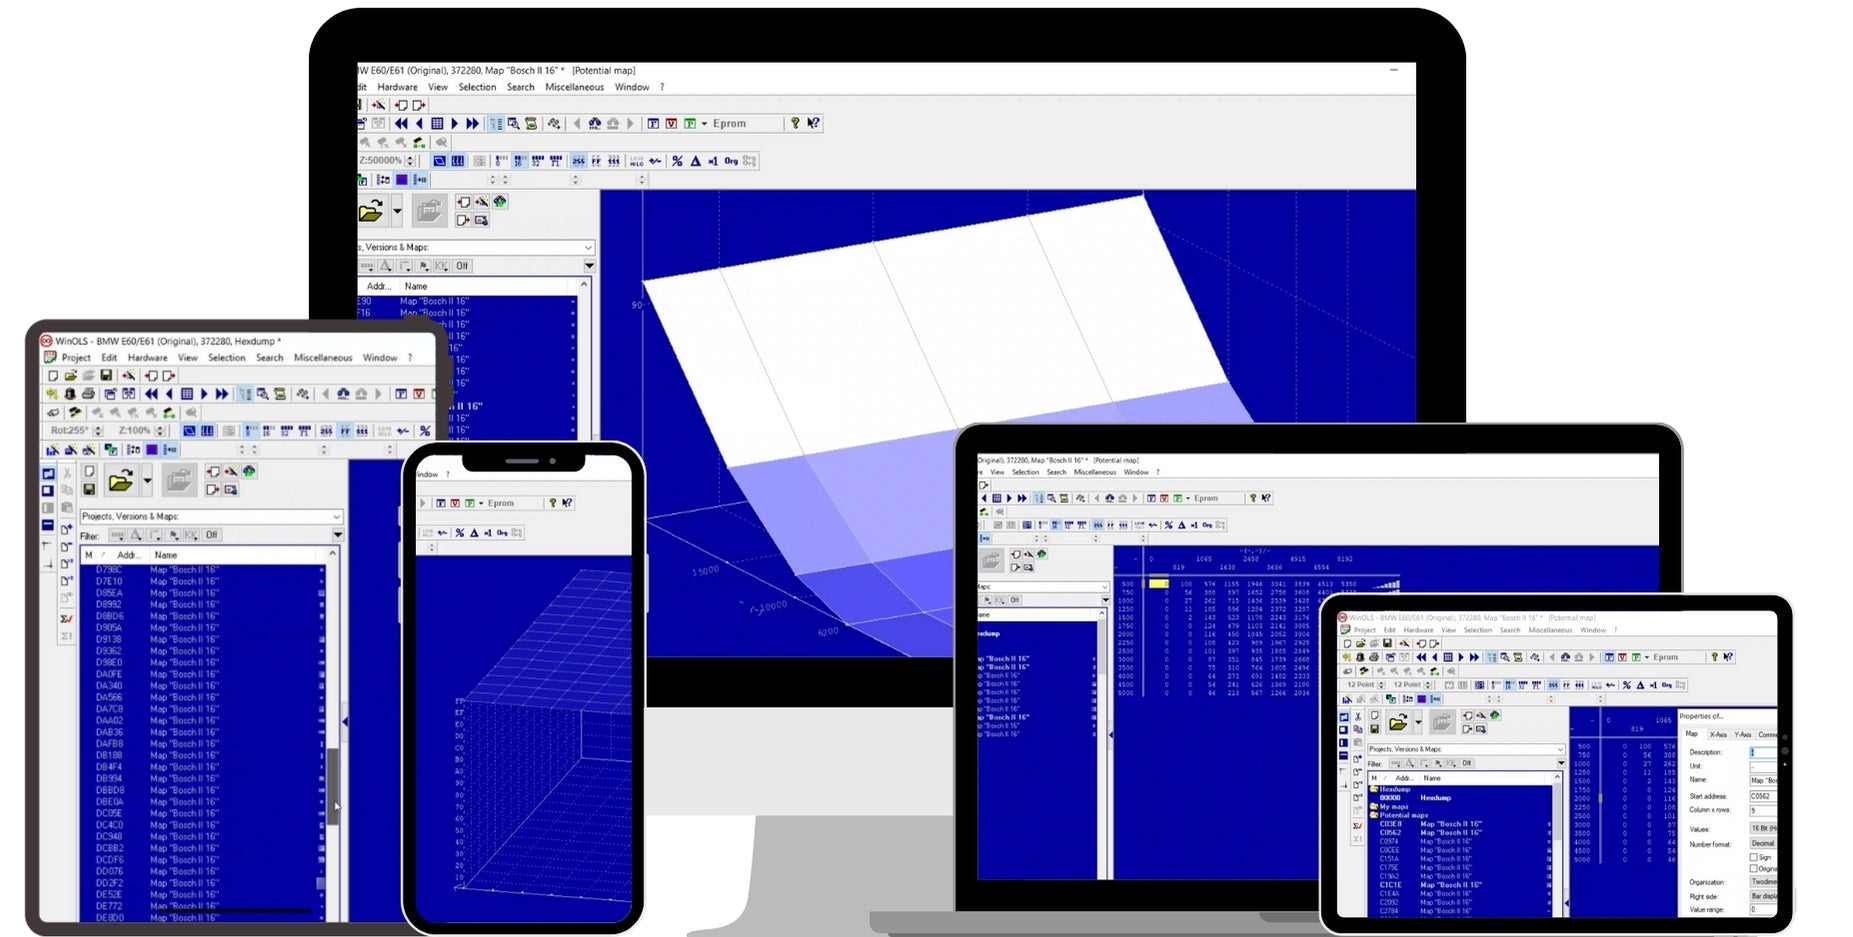Click the context help cursor icon on the monitor

click(813, 123)
